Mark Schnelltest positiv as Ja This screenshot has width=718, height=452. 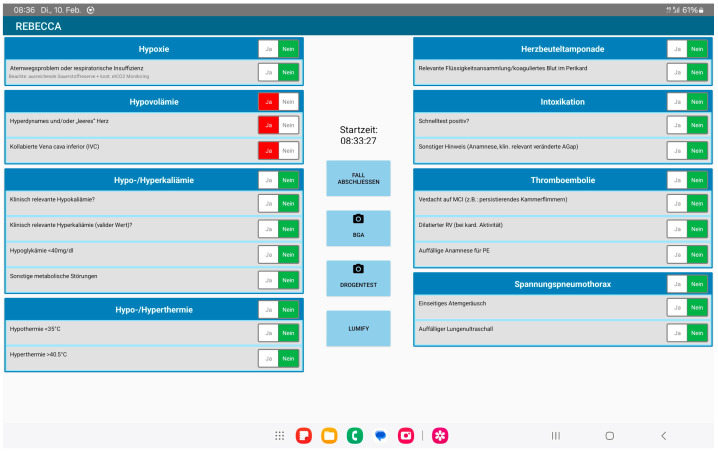[677, 125]
